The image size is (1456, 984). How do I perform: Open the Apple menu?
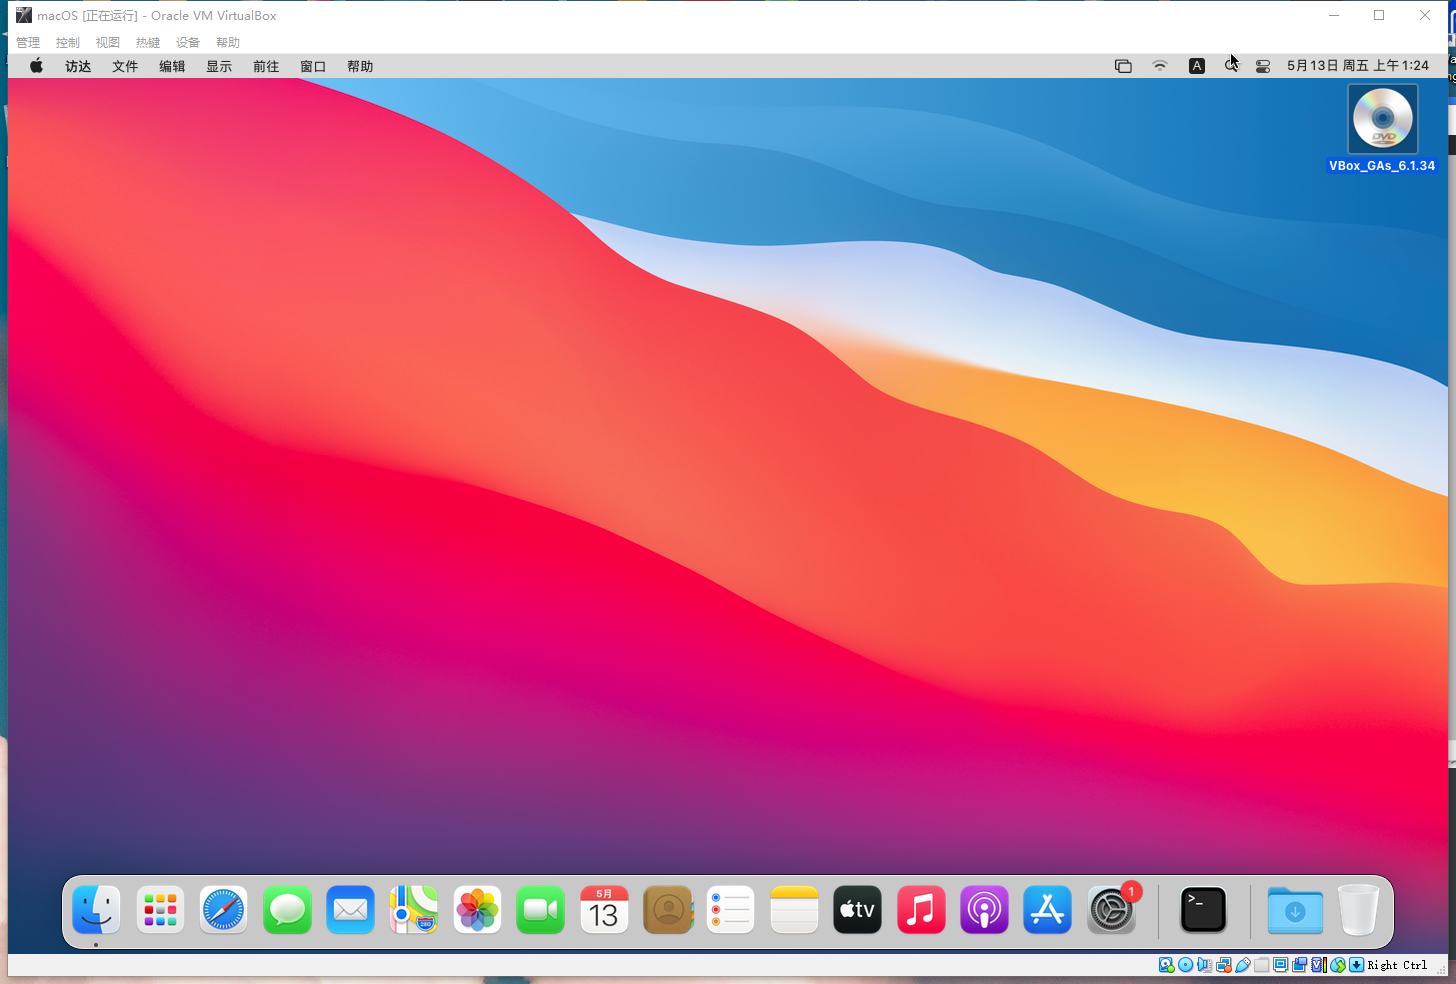click(35, 65)
